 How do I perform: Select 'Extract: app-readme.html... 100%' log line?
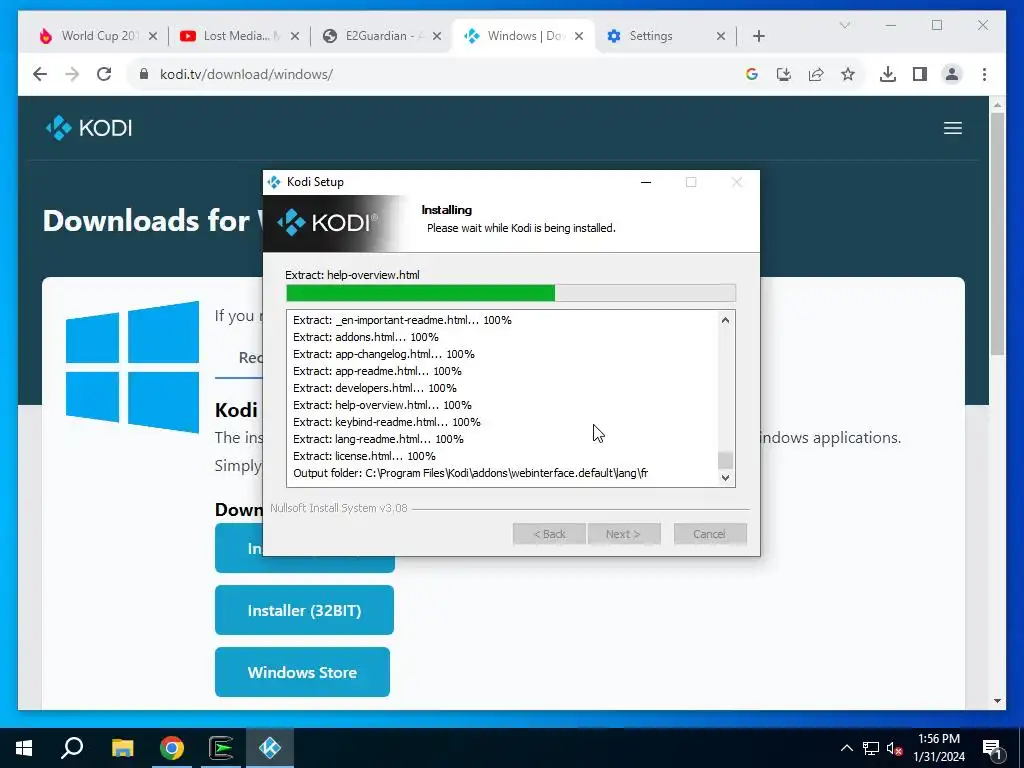point(377,371)
